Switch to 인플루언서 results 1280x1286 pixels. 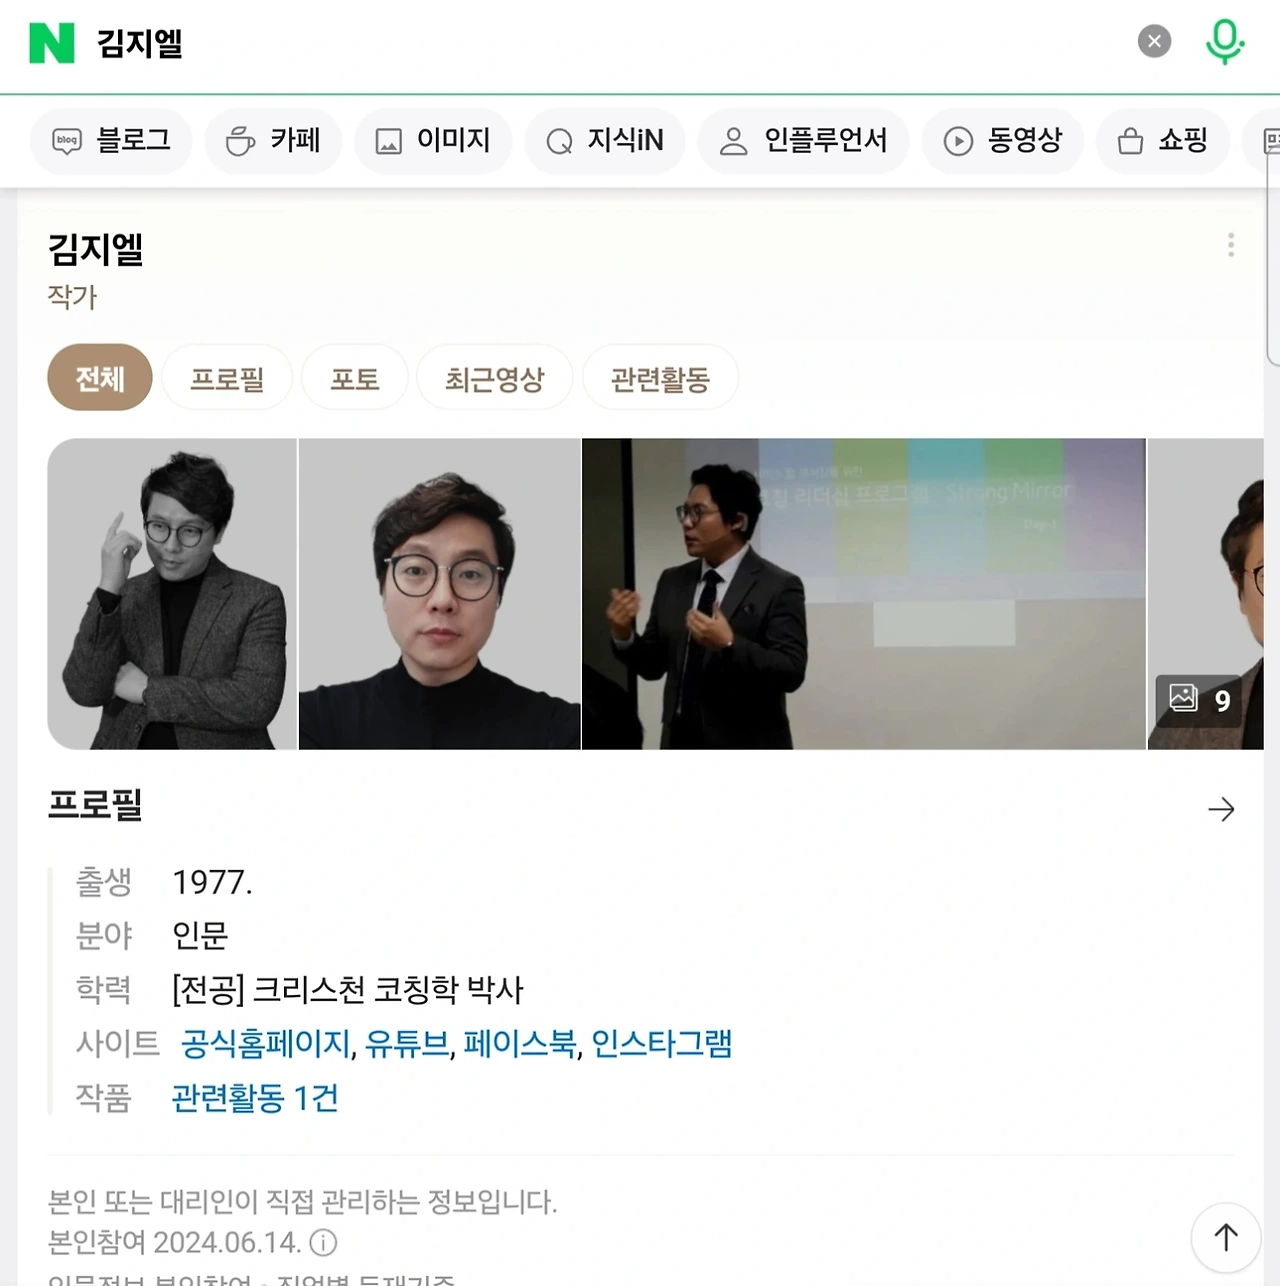point(803,141)
